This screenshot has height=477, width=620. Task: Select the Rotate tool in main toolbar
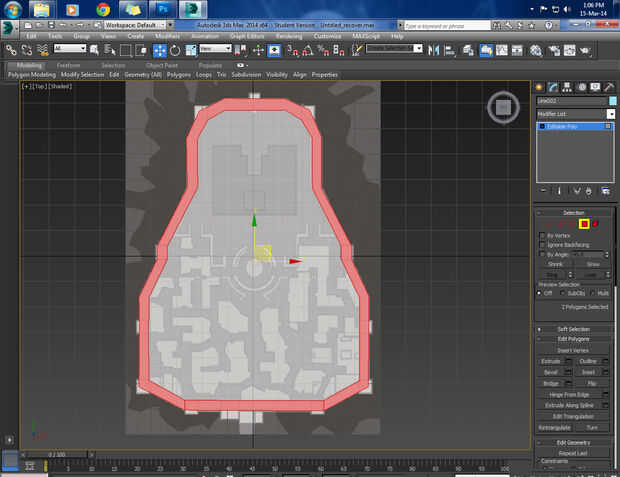175,49
